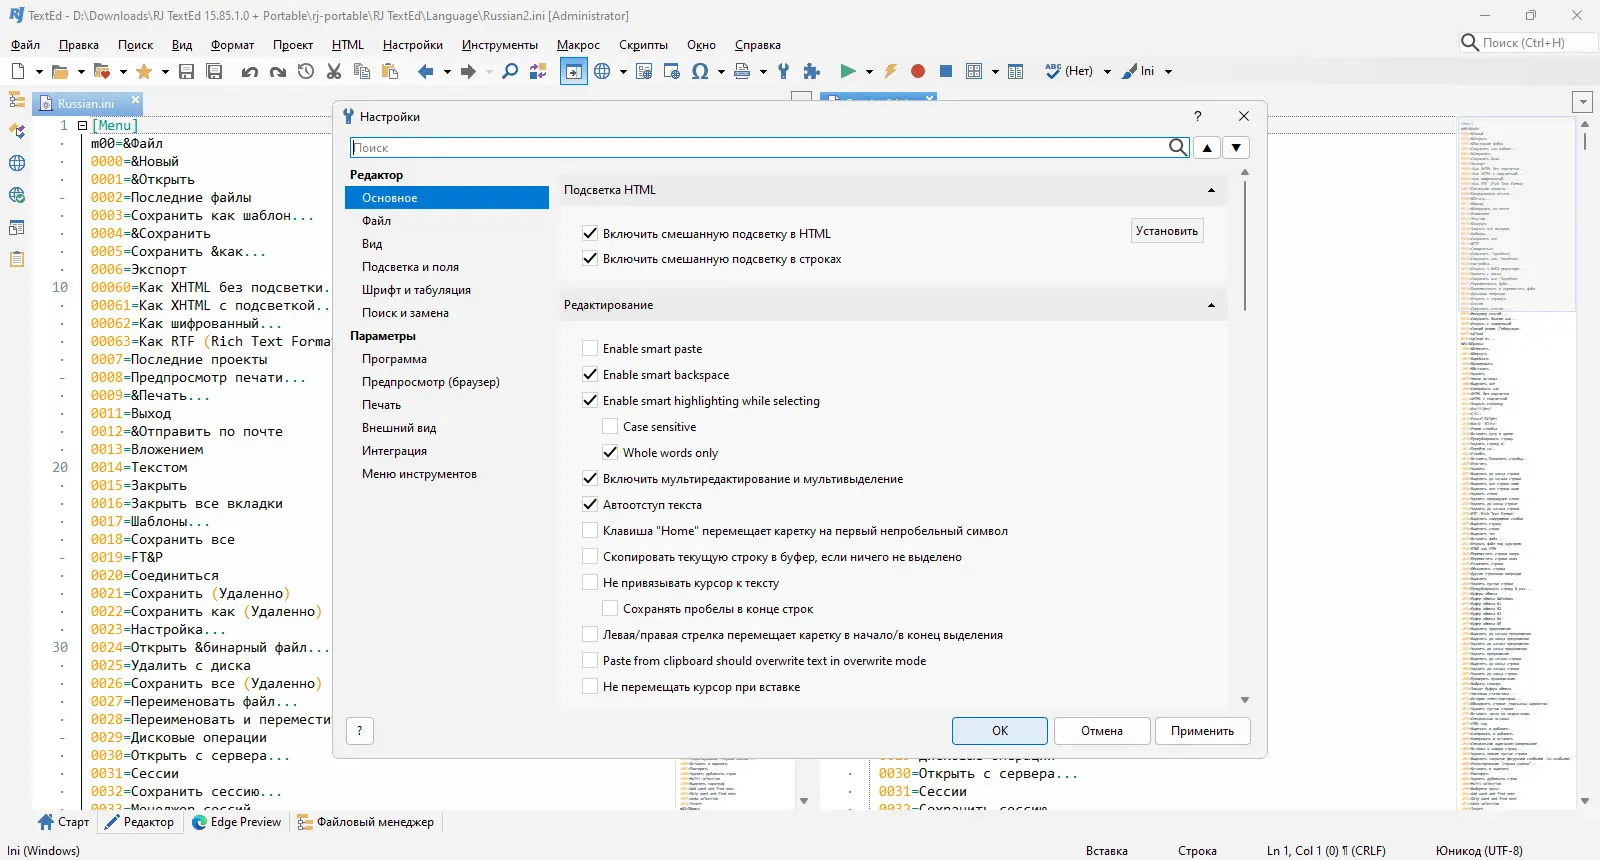Collapse the [Menu] fold marker in editor

pyautogui.click(x=82, y=126)
